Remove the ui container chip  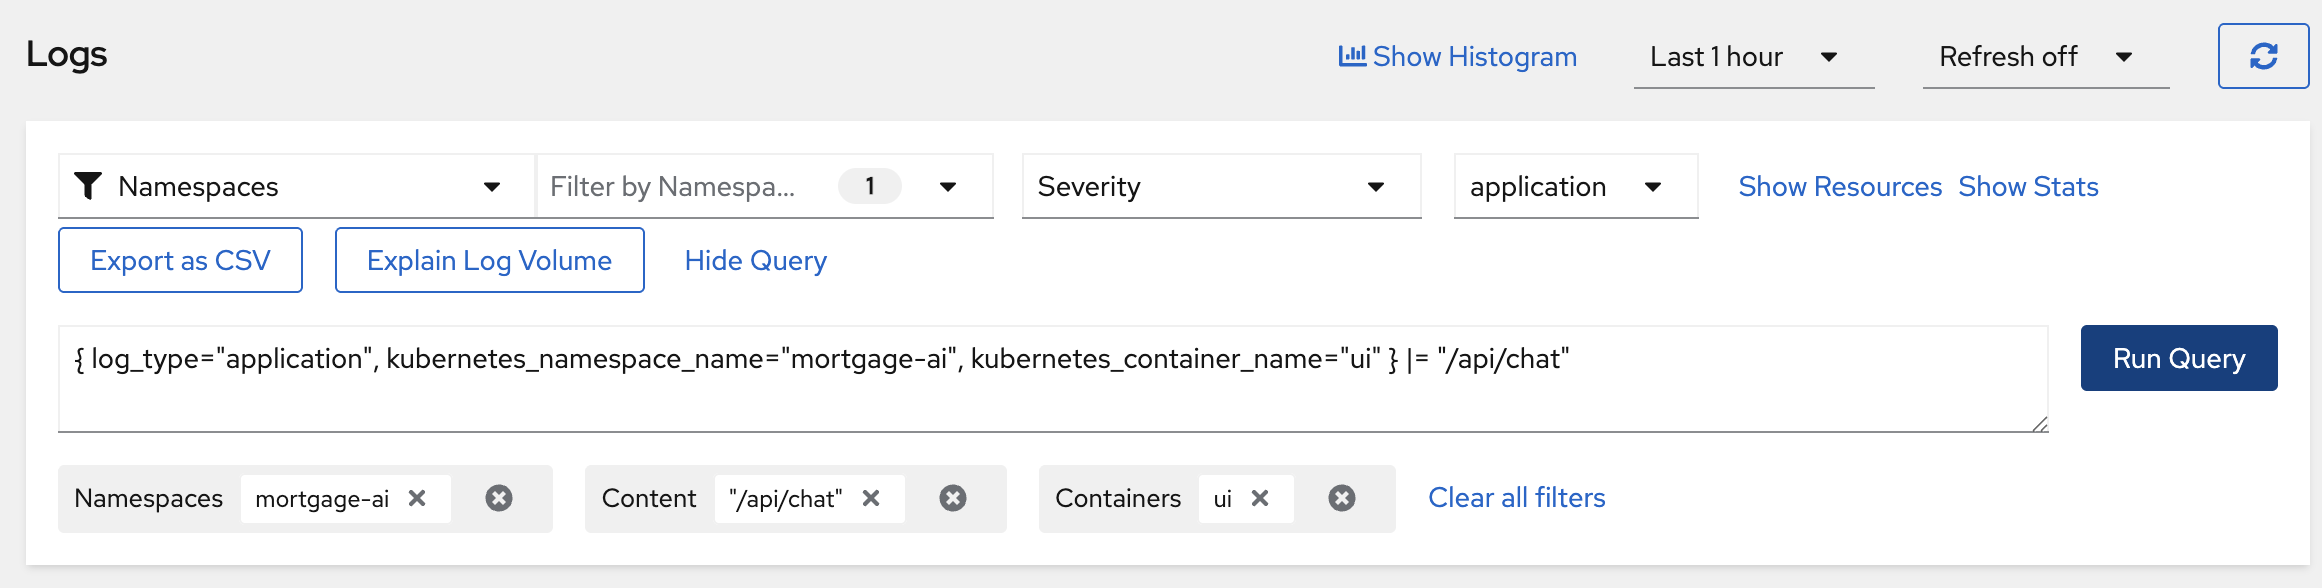click(x=1260, y=498)
